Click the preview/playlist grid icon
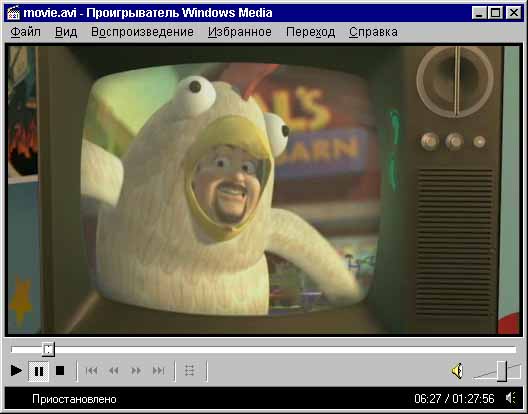Image resolution: width=528 pixels, height=414 pixels. coord(190,371)
